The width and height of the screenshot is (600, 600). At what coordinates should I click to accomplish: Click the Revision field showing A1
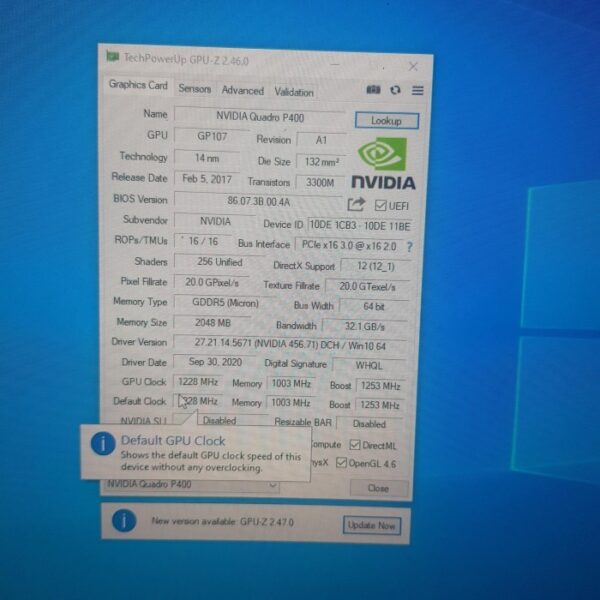click(321, 140)
